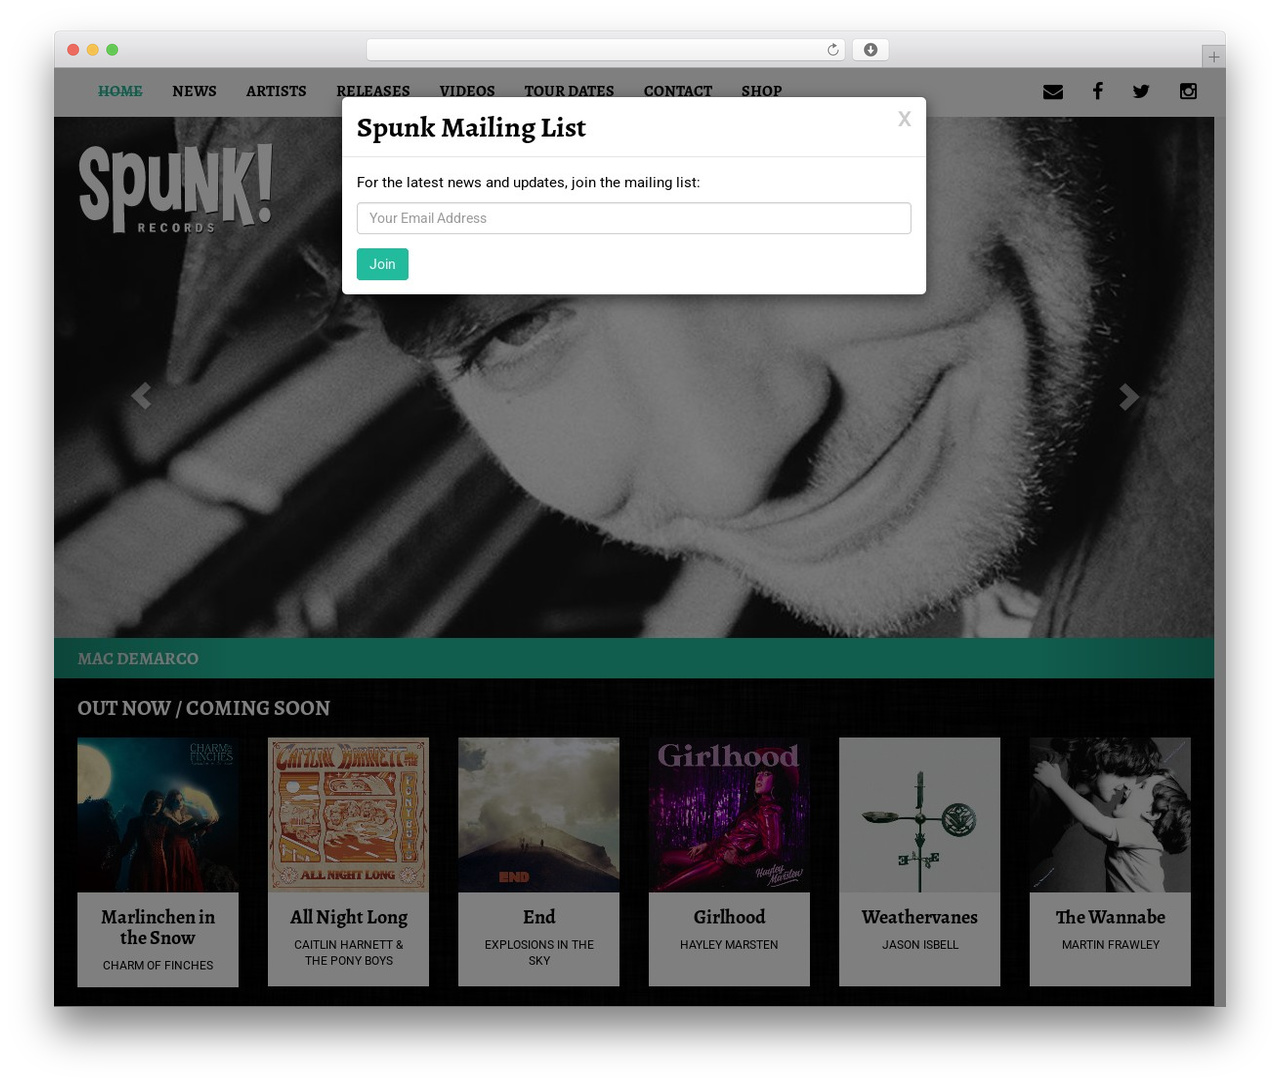Open the TOUR DATES menu item

(569, 91)
